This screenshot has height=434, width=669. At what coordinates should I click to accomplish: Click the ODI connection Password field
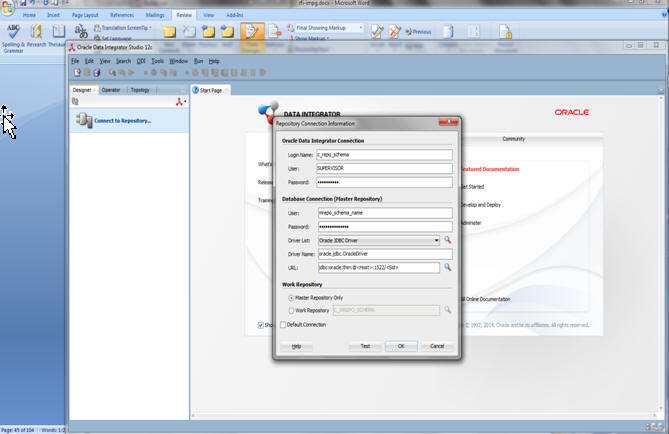384,182
